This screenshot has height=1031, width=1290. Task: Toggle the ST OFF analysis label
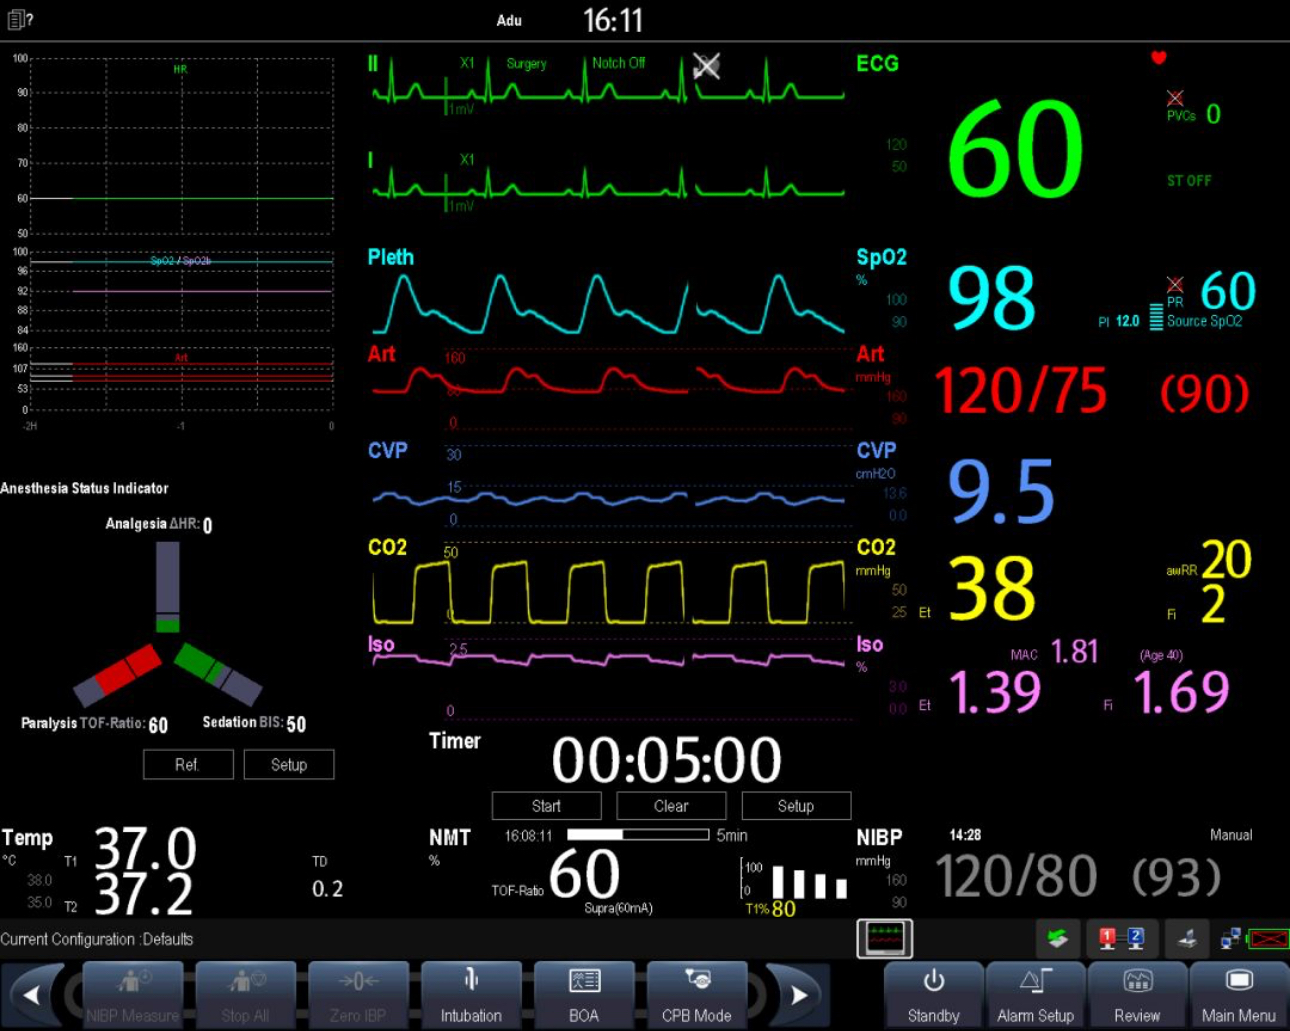pos(1189,181)
